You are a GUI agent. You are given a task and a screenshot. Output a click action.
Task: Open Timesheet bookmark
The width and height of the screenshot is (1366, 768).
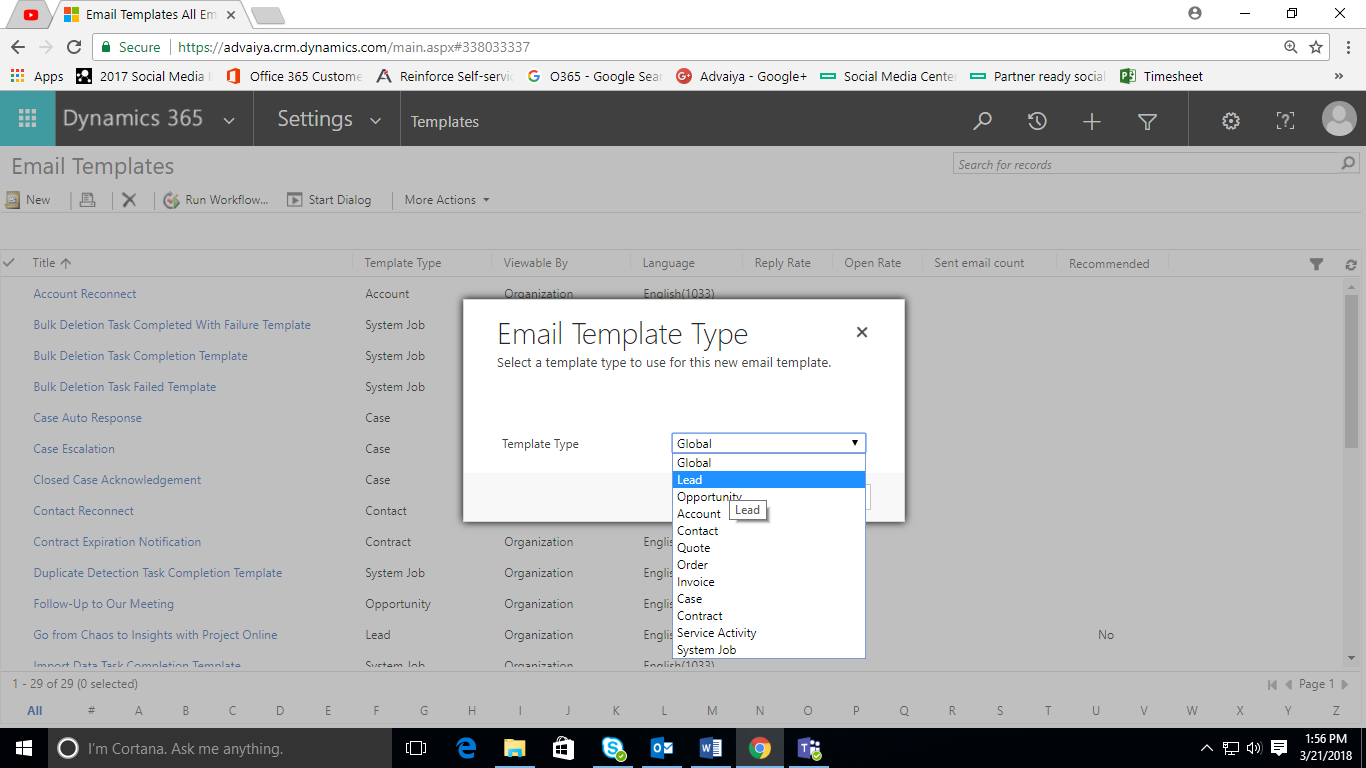pyautogui.click(x=1161, y=76)
